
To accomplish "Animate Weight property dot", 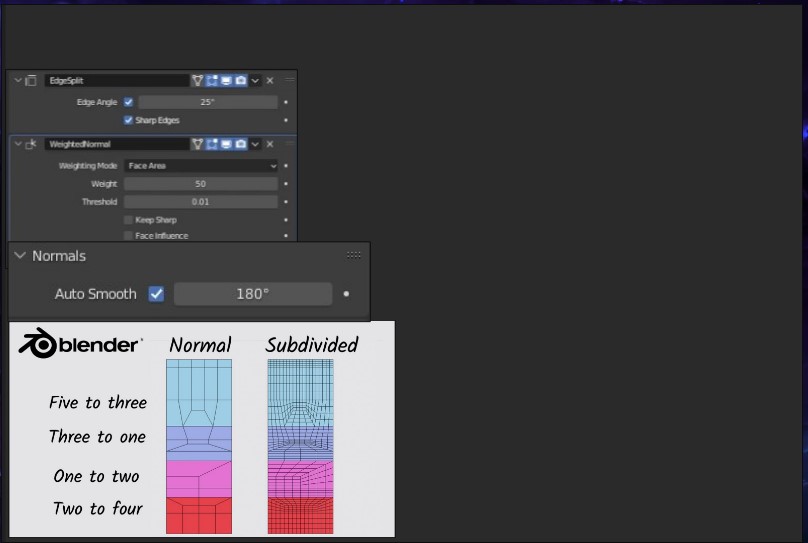I will coord(286,184).
